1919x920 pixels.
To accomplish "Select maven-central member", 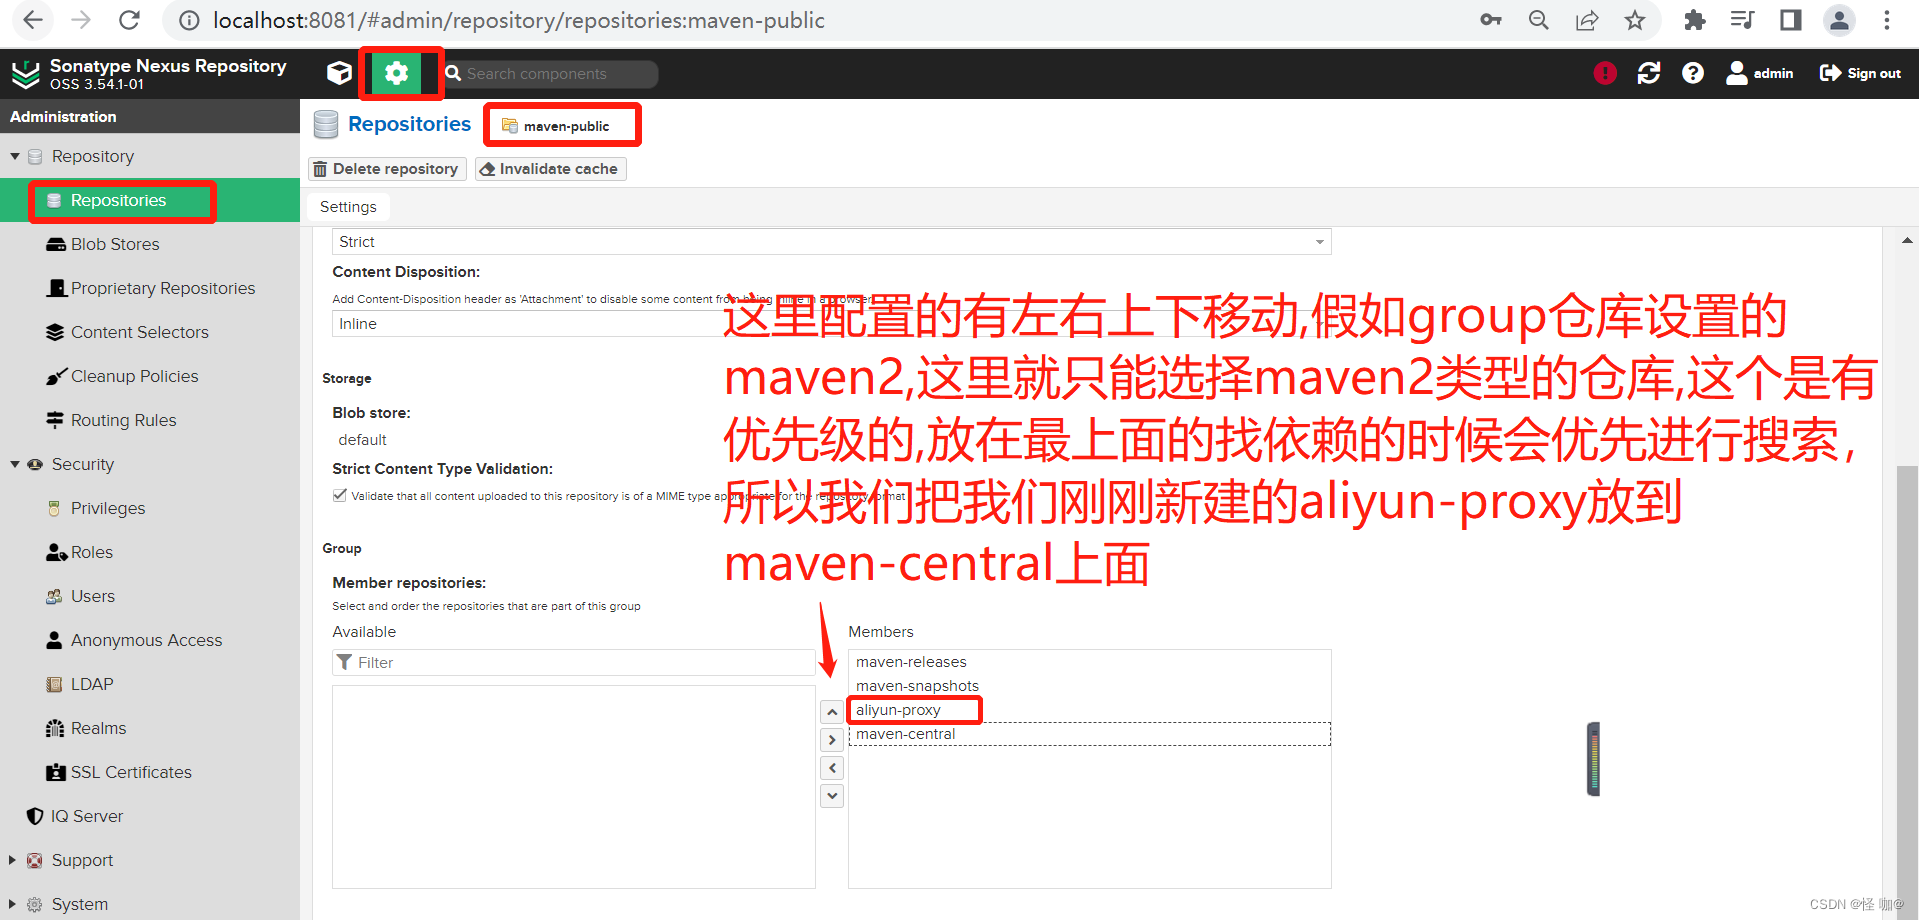I will (1089, 734).
